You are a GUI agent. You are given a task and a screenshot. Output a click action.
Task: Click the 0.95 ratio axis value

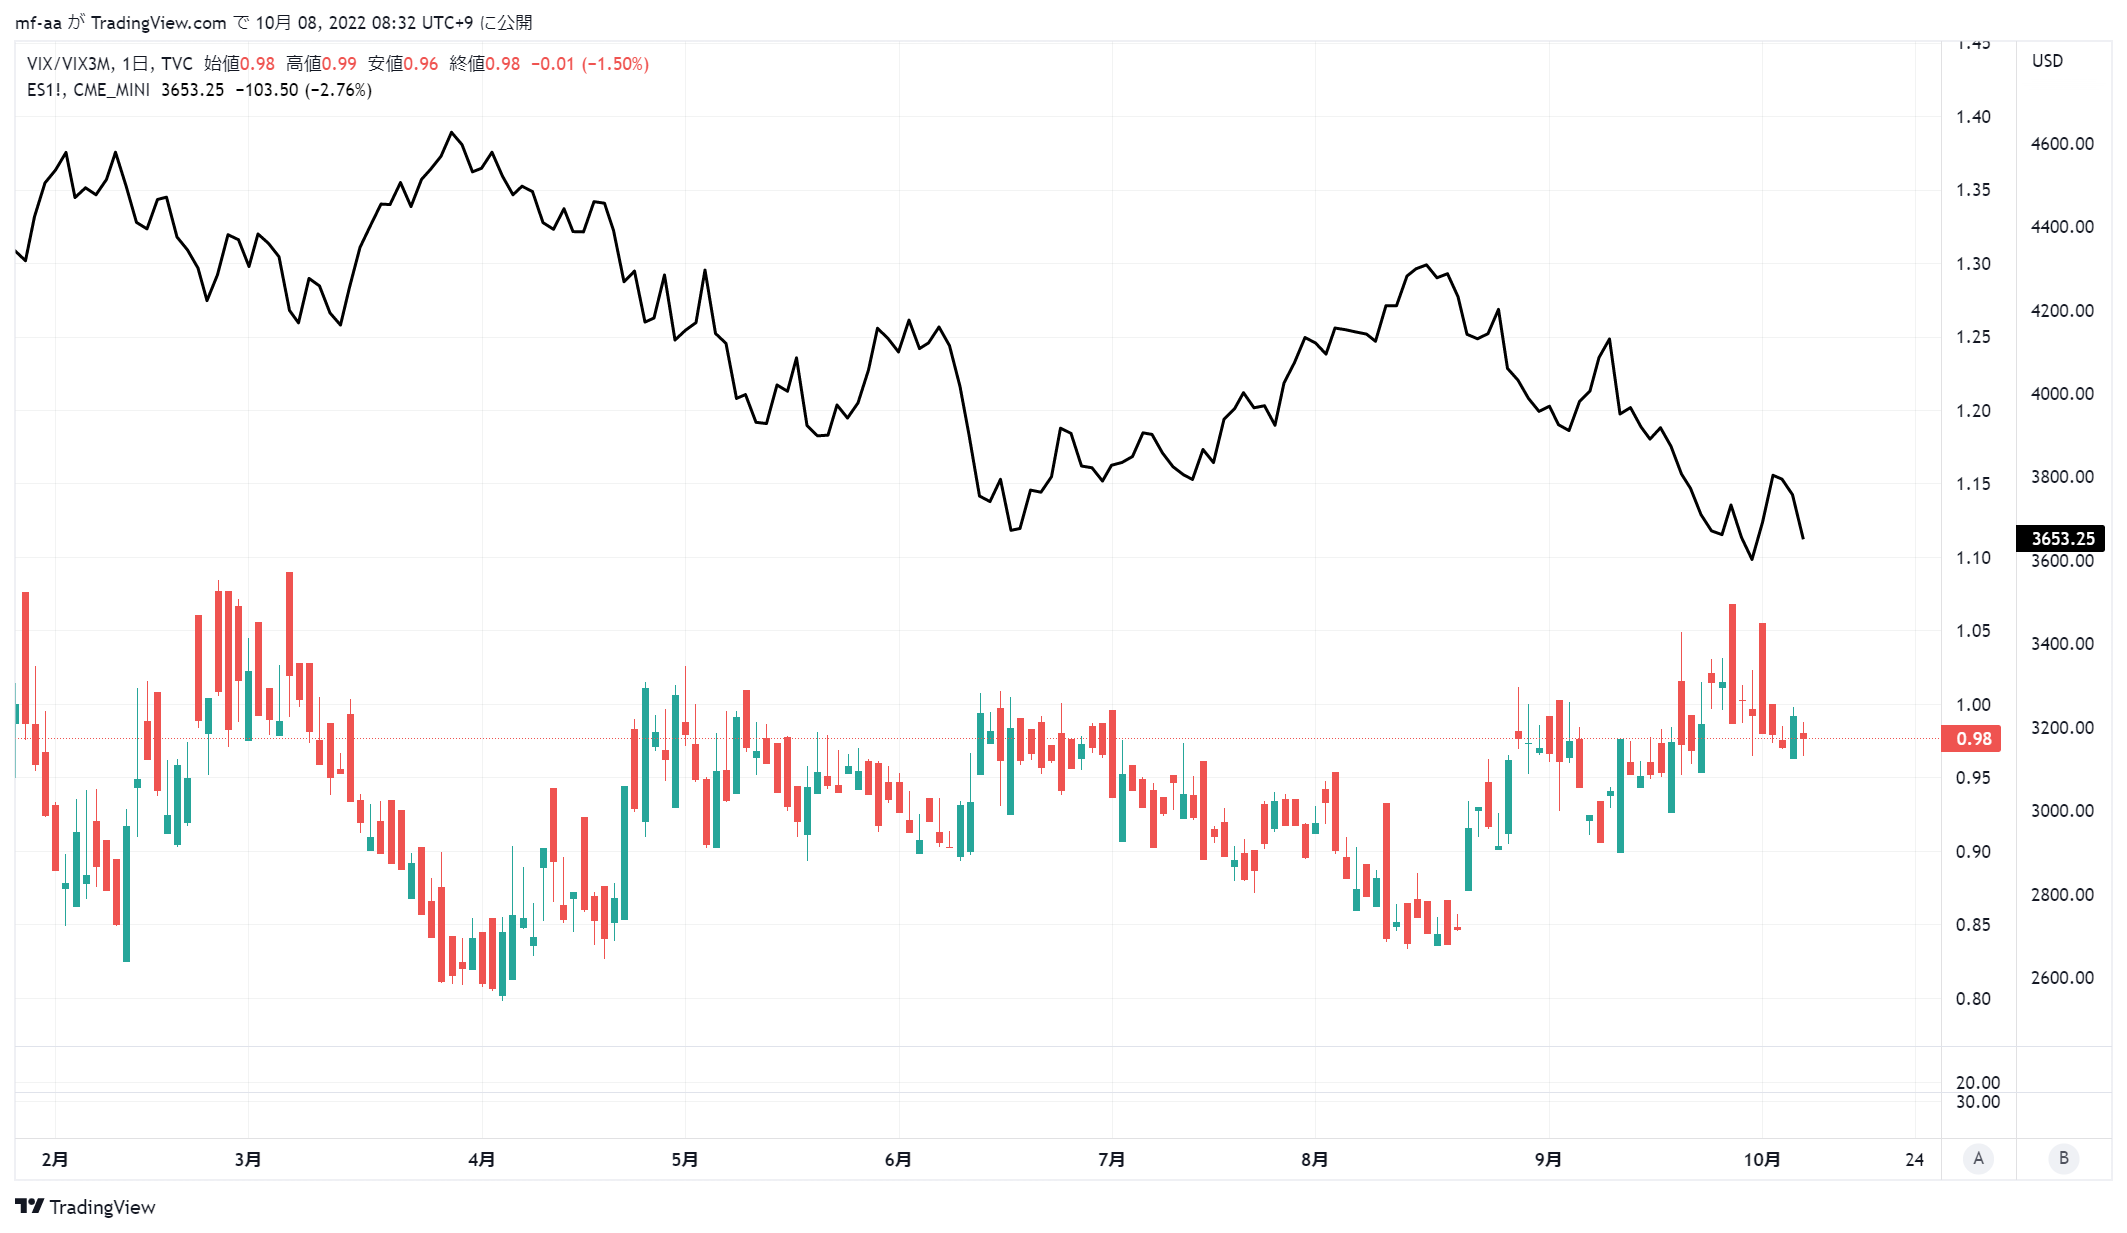coord(1973,778)
